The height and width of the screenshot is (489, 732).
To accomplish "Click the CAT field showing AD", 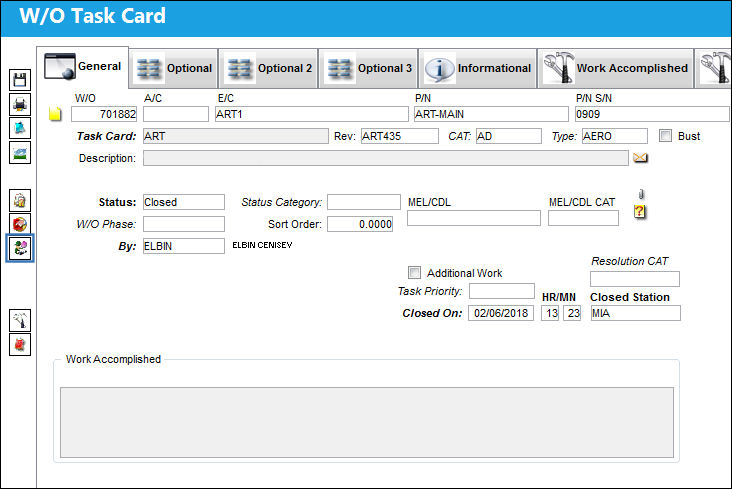I will tap(508, 136).
